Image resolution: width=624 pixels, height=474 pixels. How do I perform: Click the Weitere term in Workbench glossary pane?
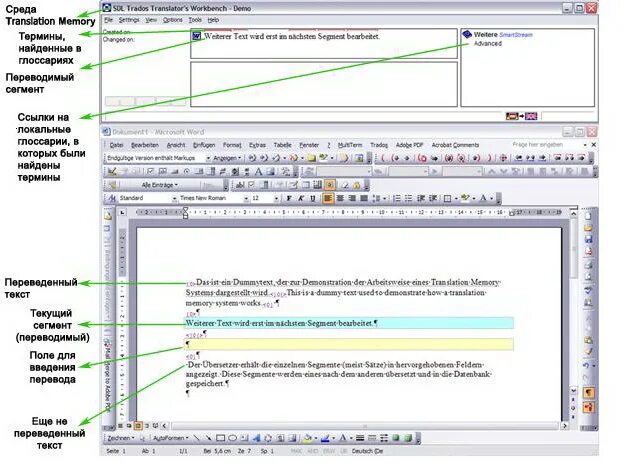485,35
